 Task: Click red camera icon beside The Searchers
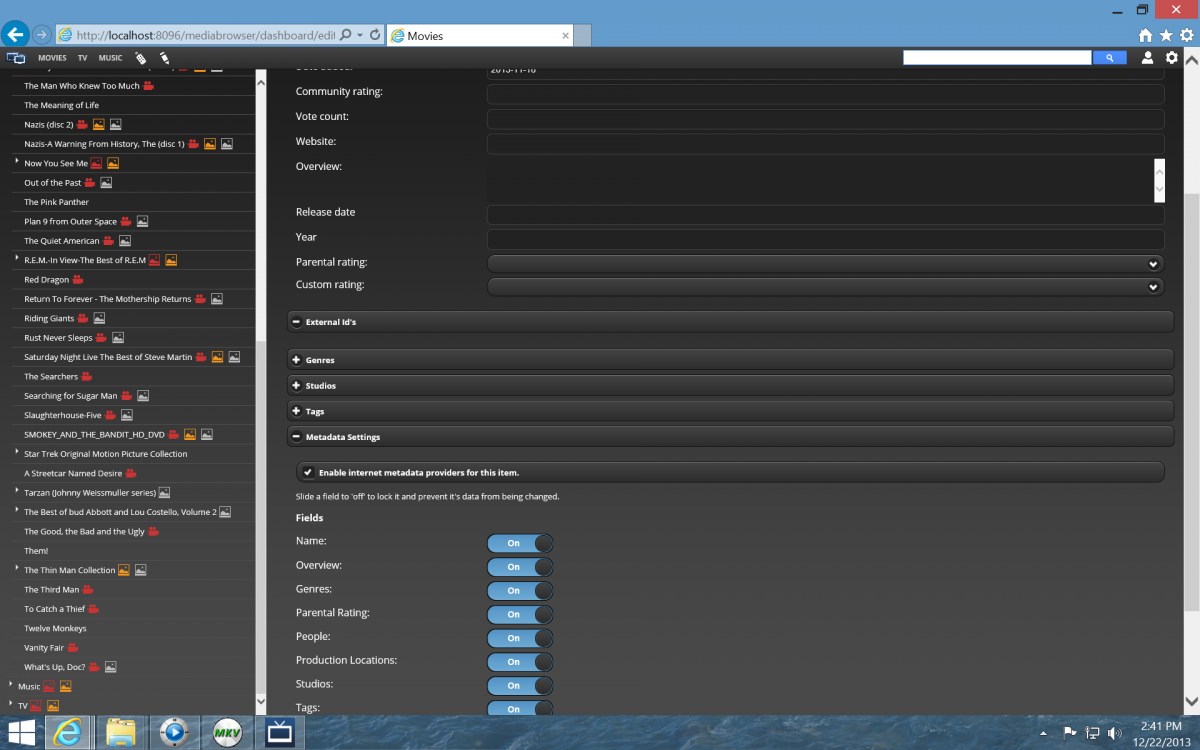[86, 377]
